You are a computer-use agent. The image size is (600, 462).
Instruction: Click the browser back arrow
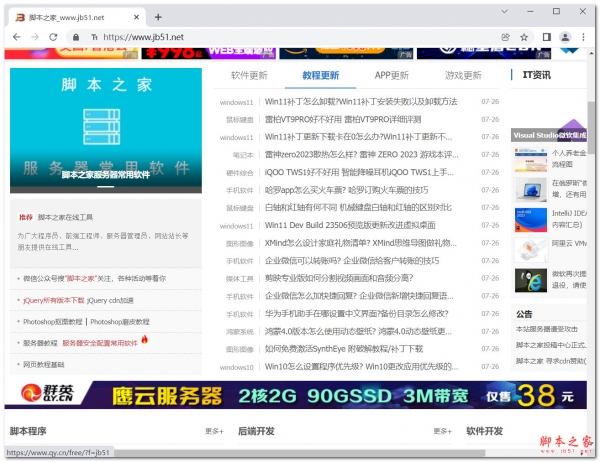point(16,37)
